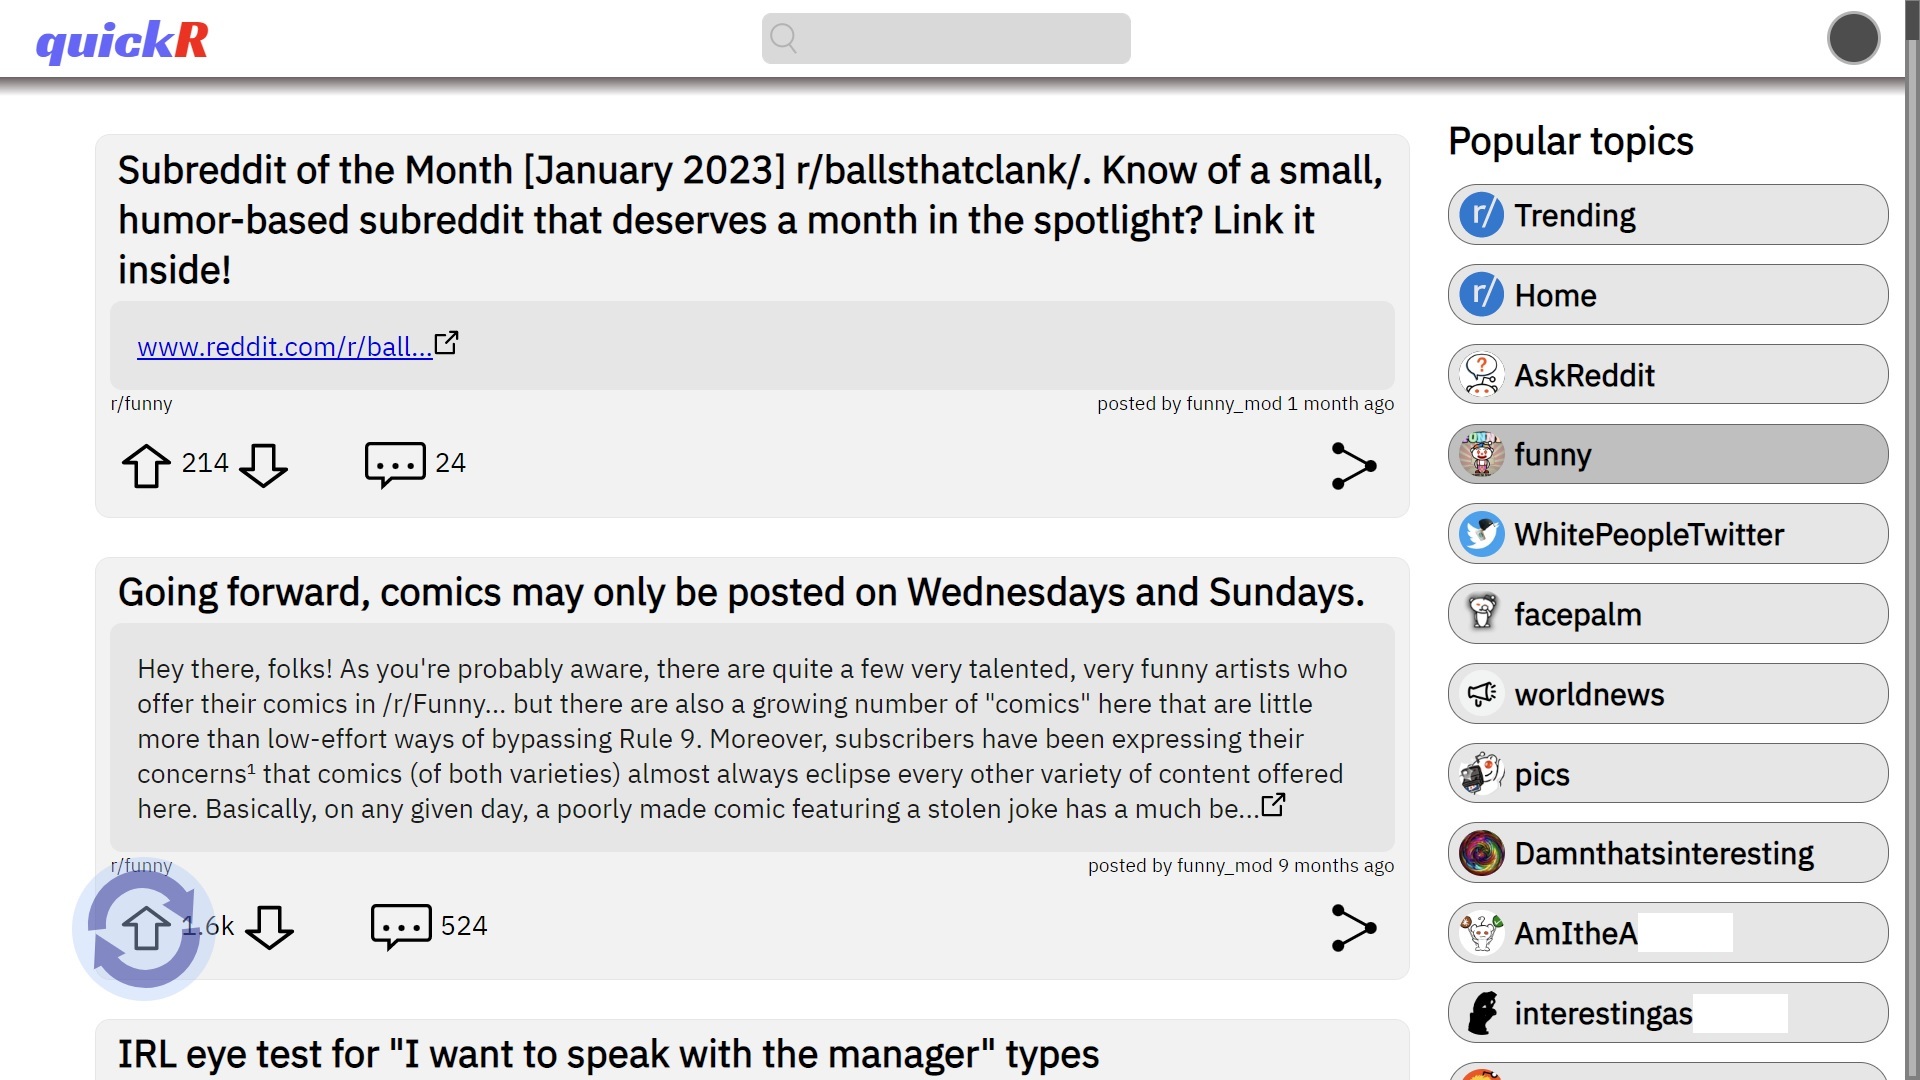Image resolution: width=1920 pixels, height=1080 pixels.
Task: Downvote the Subreddit of the Month post
Action: (264, 465)
